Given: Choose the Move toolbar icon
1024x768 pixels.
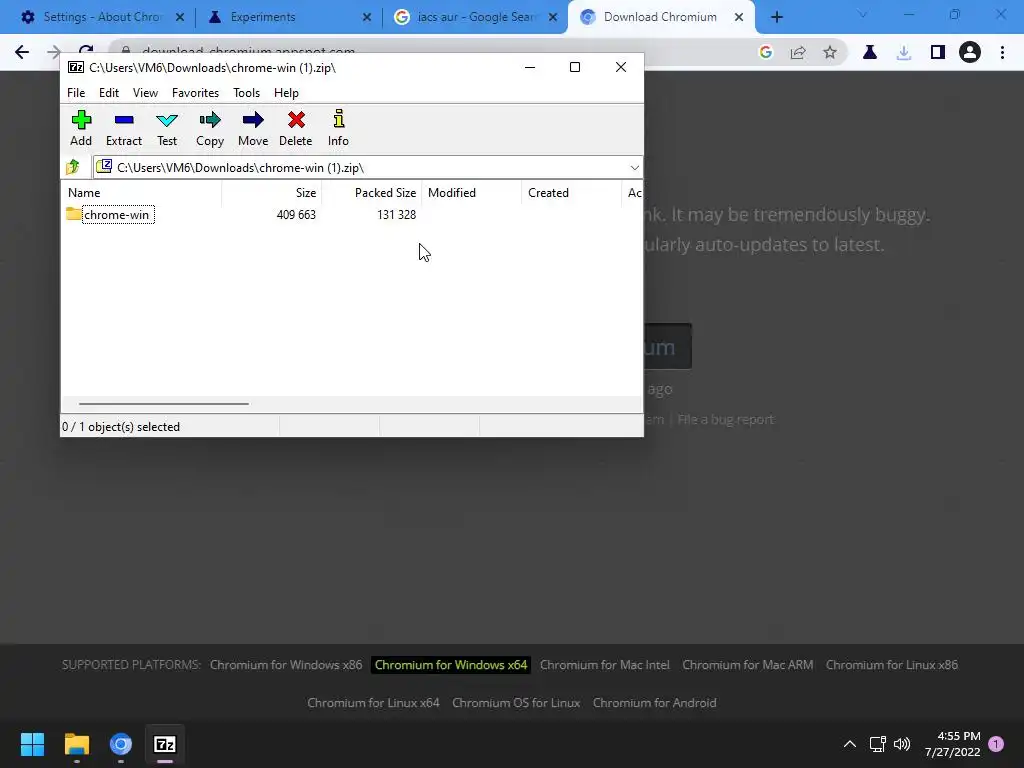Looking at the screenshot, I should click(253, 128).
